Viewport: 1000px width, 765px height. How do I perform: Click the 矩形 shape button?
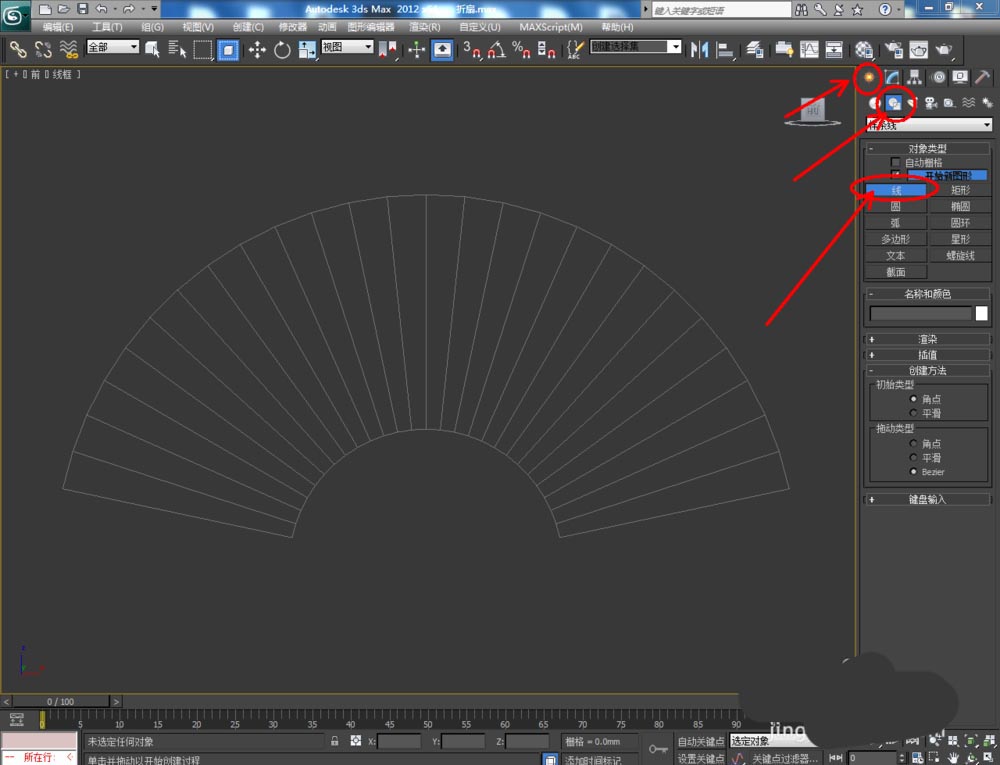click(x=960, y=190)
